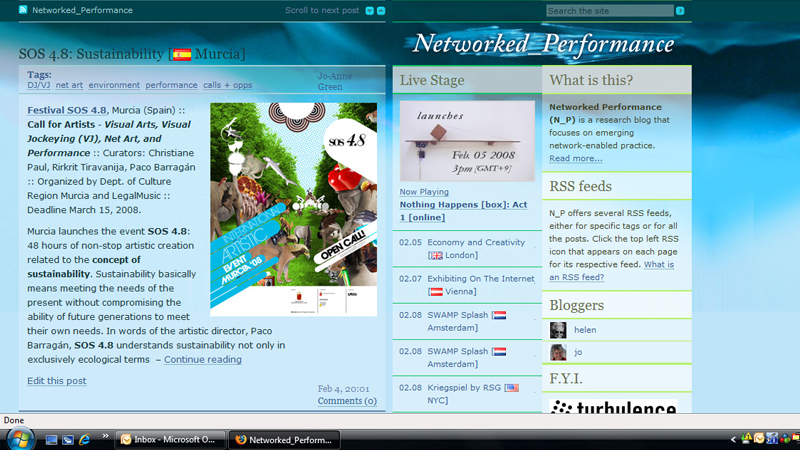800x450 pixels.
Task: Click the post date Feb 4, 20:01
Action: 343,389
